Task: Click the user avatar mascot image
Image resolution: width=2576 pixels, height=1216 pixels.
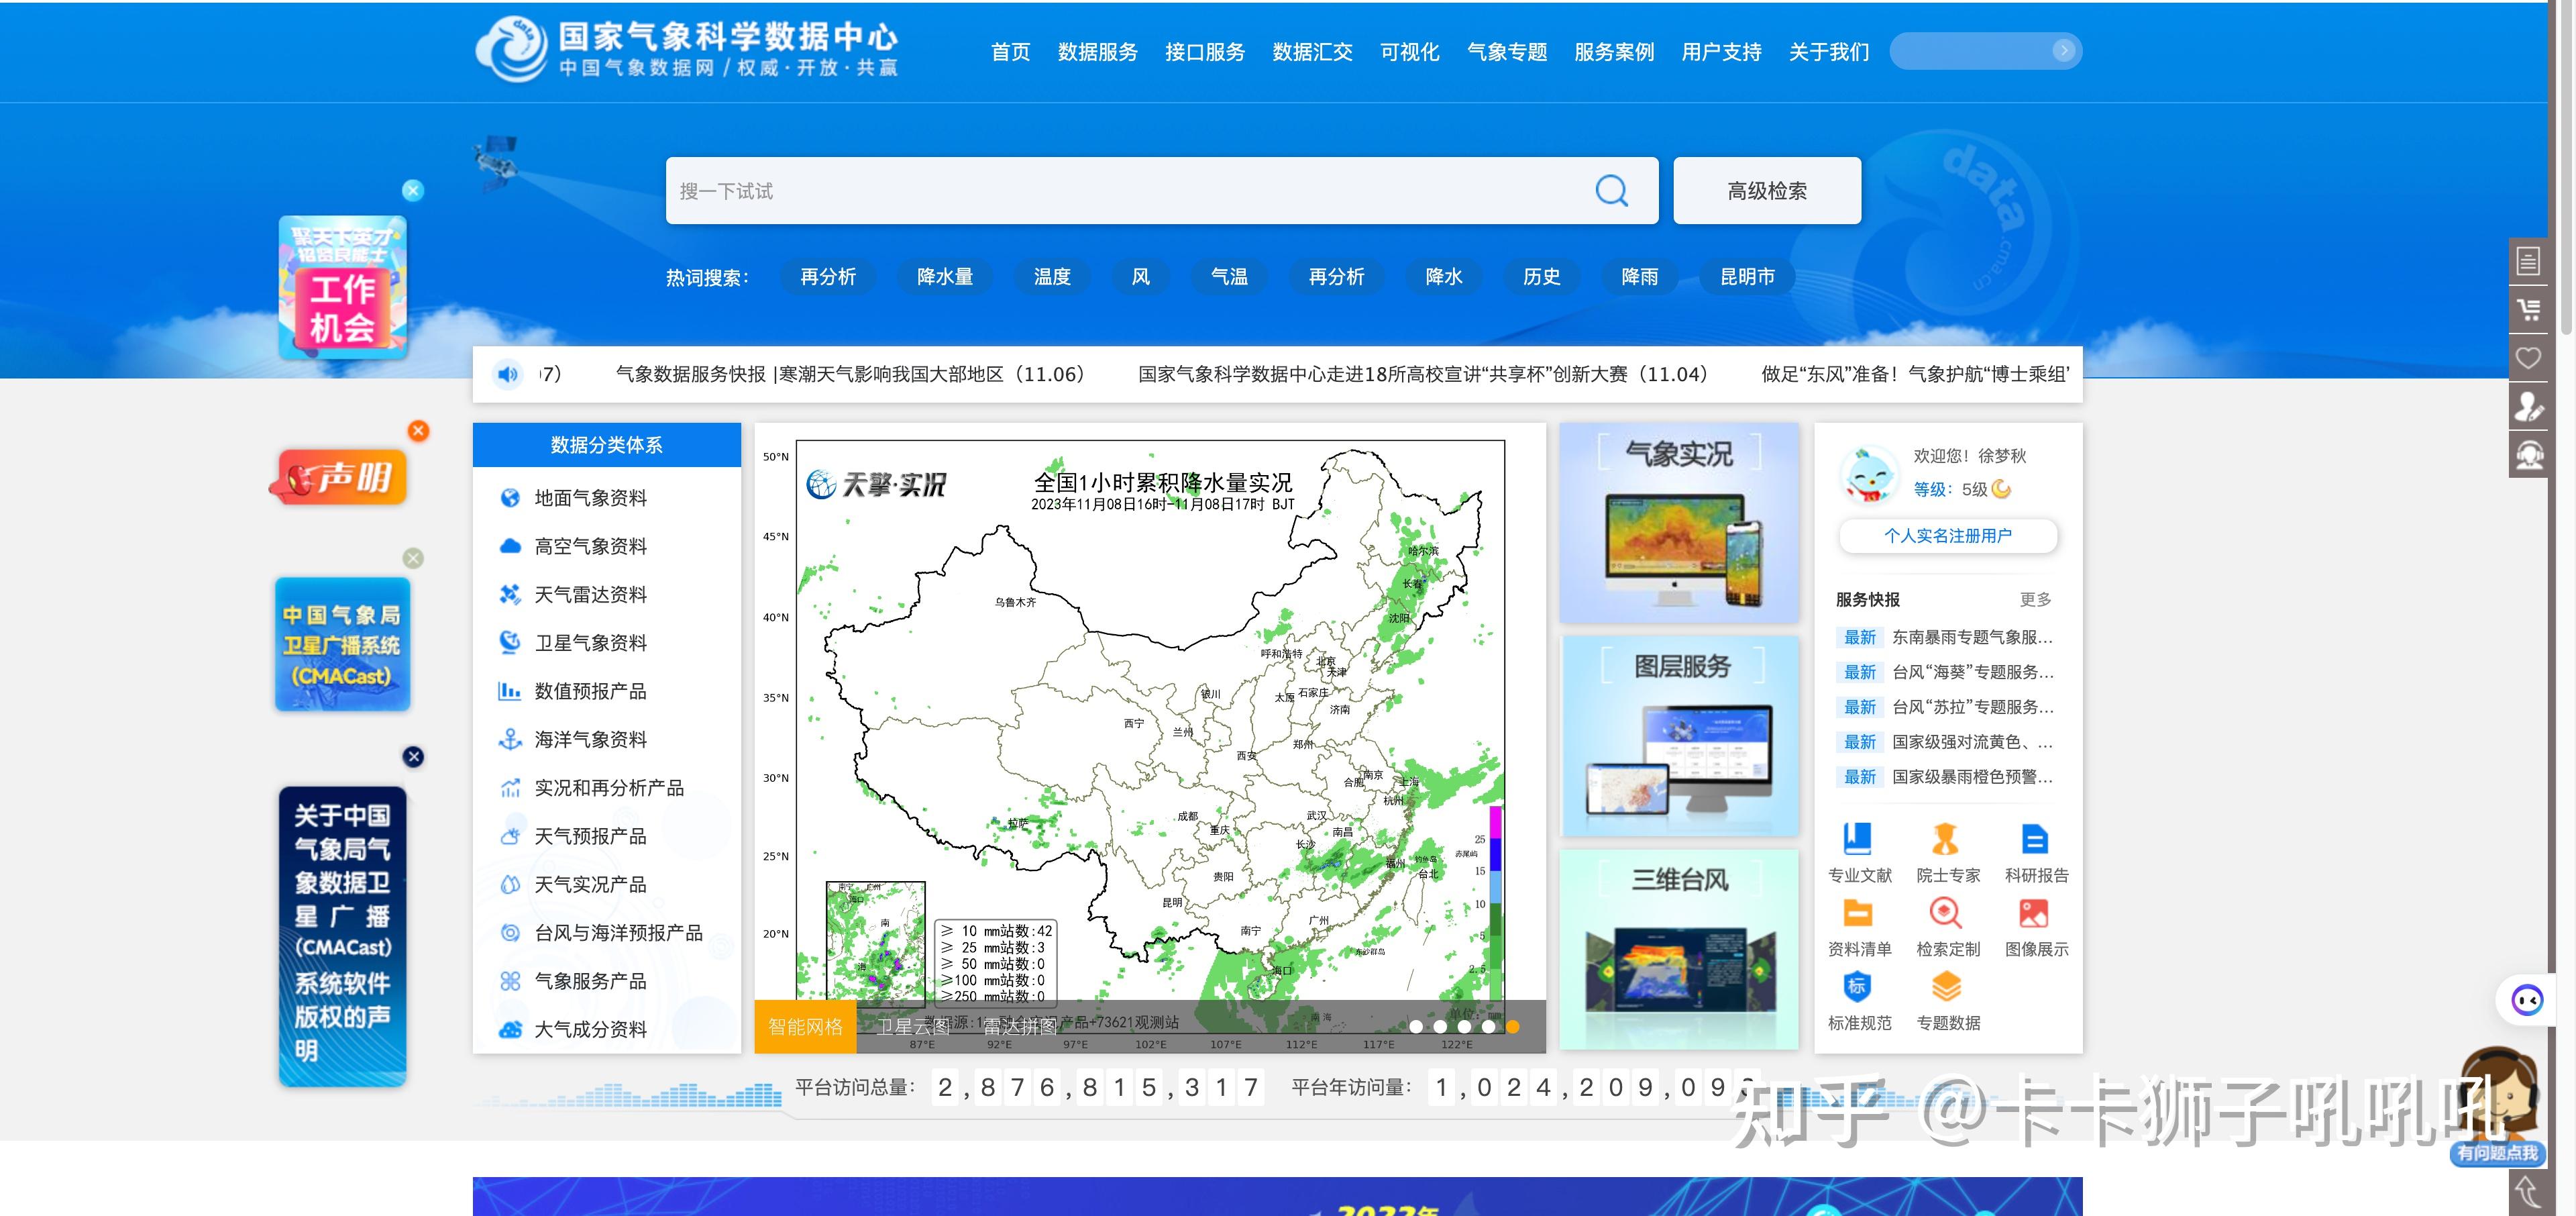Action: [x=1869, y=475]
